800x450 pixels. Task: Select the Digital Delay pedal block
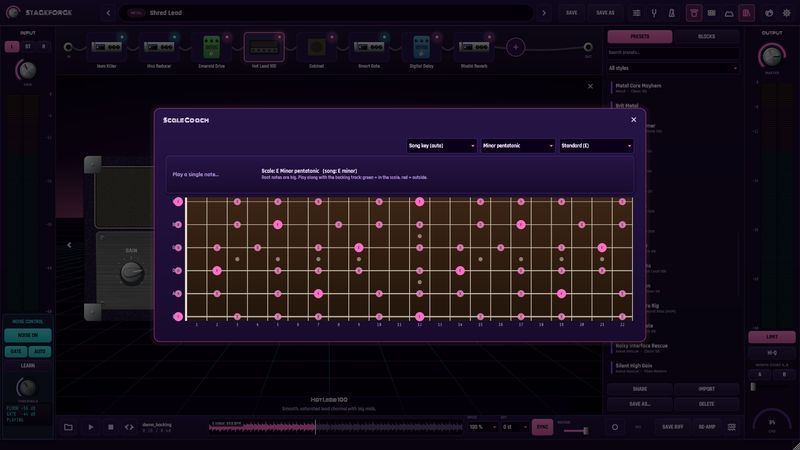(x=421, y=49)
